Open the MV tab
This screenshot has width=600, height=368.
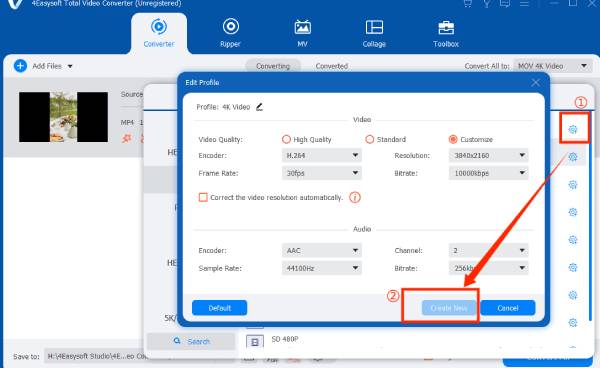[x=302, y=34]
